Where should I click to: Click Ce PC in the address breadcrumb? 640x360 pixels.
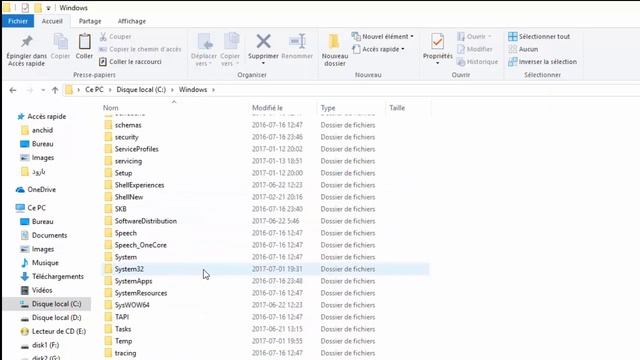point(94,90)
